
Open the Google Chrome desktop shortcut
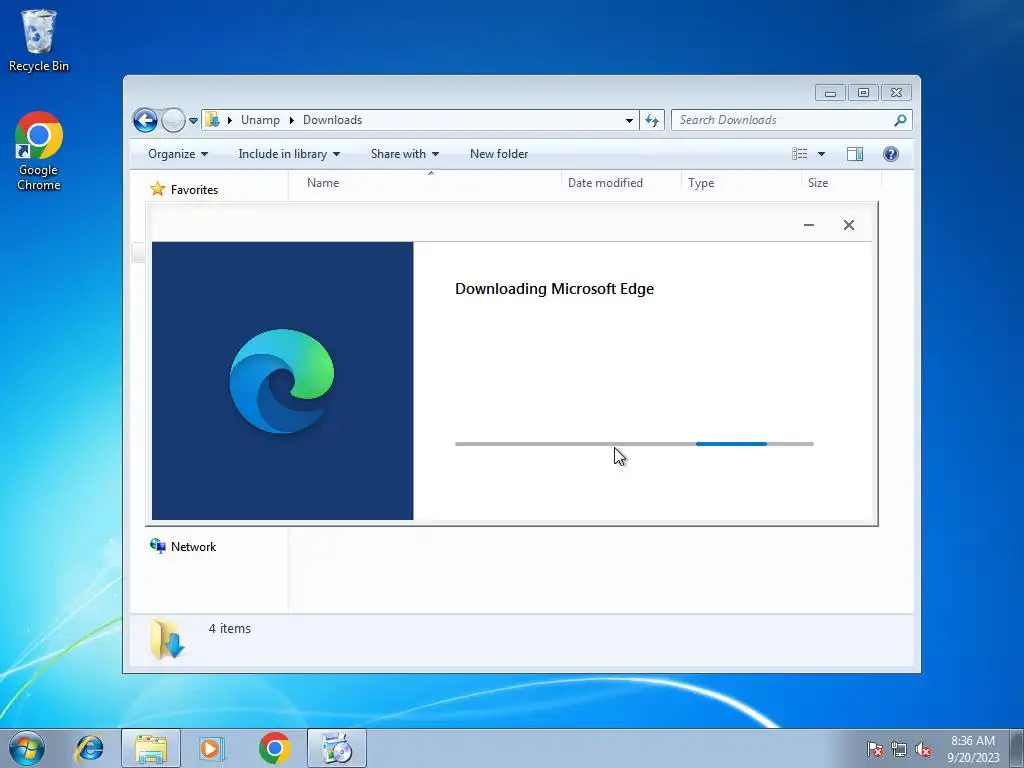pos(39,151)
